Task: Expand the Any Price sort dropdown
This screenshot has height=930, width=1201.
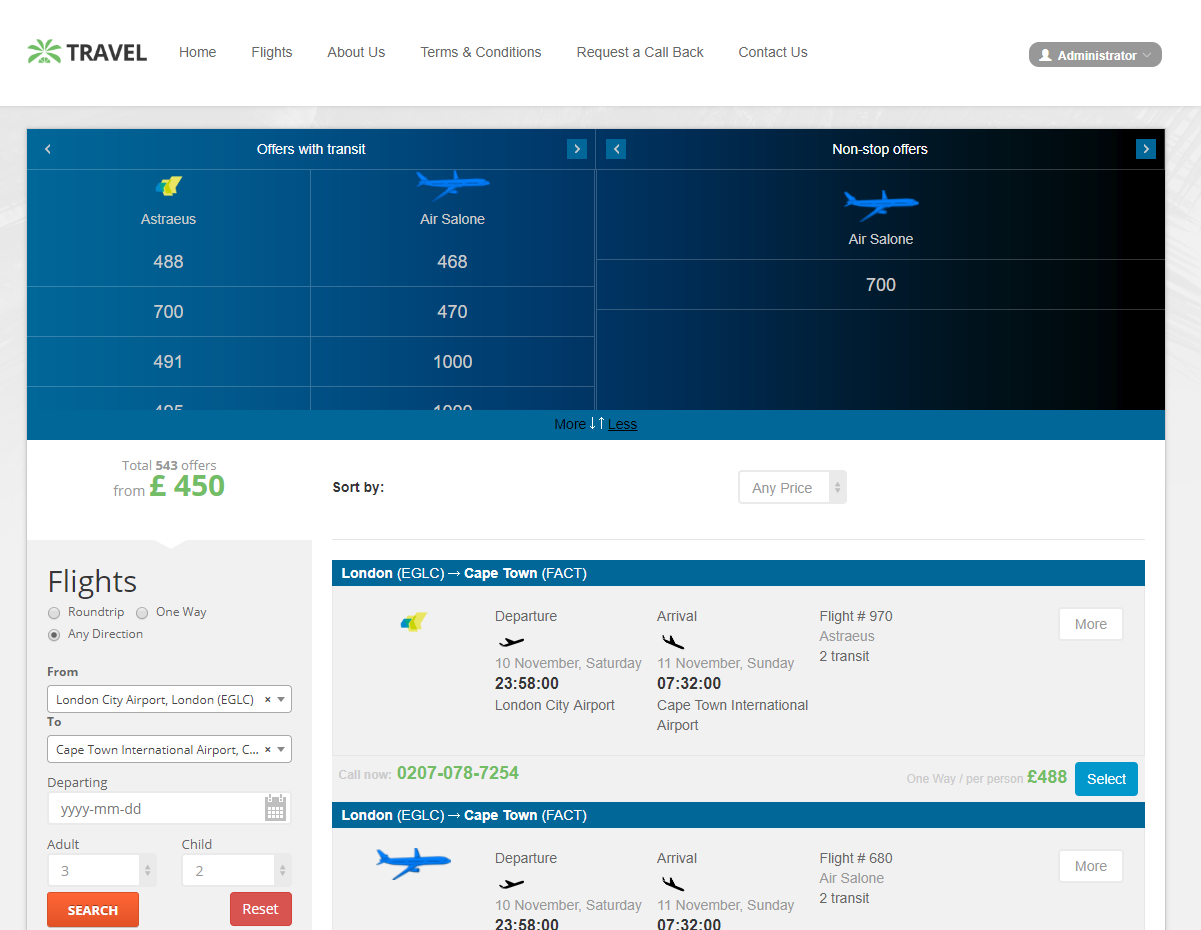Action: pyautogui.click(x=792, y=488)
